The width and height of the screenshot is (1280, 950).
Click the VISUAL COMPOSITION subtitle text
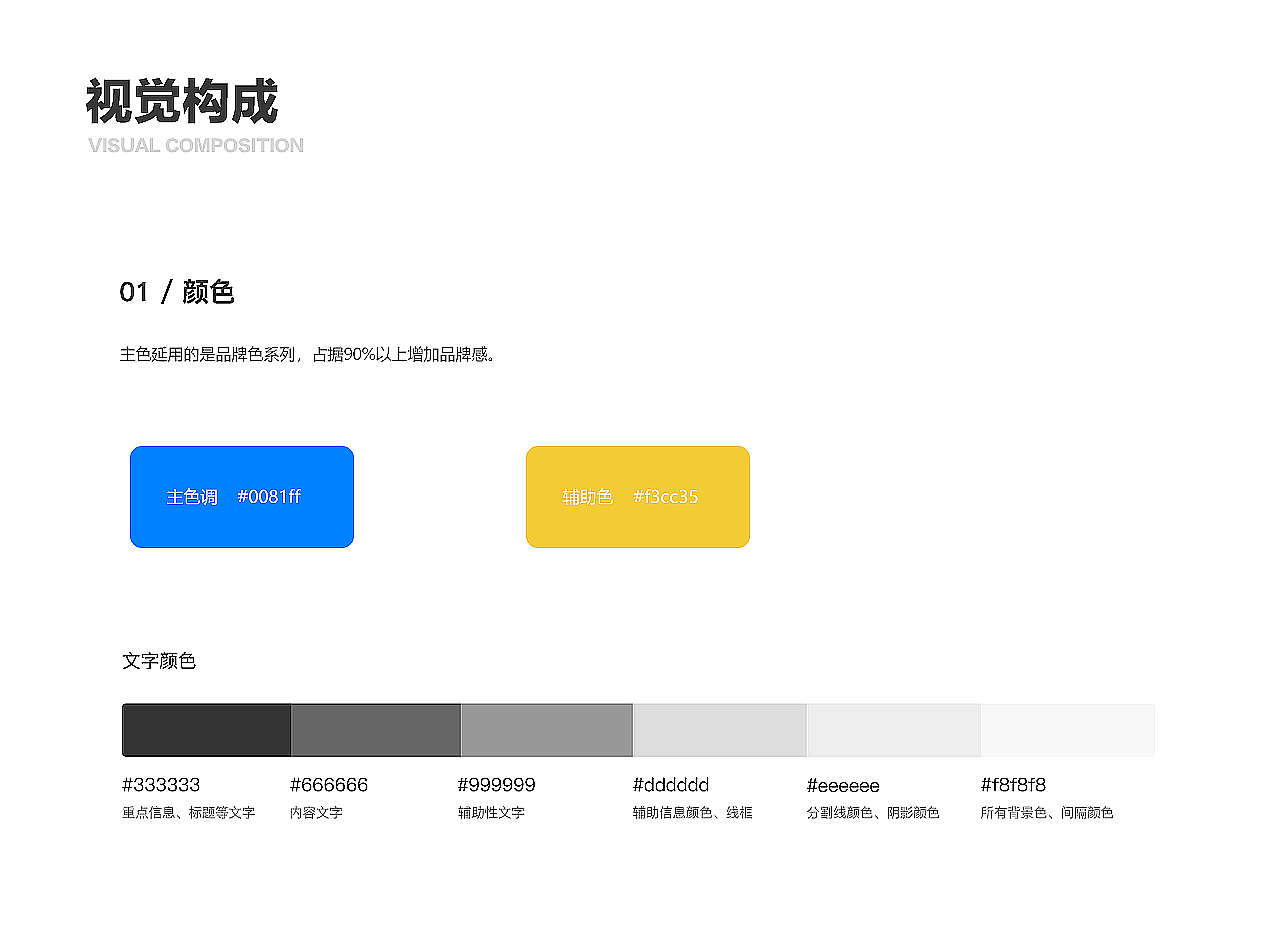(196, 146)
